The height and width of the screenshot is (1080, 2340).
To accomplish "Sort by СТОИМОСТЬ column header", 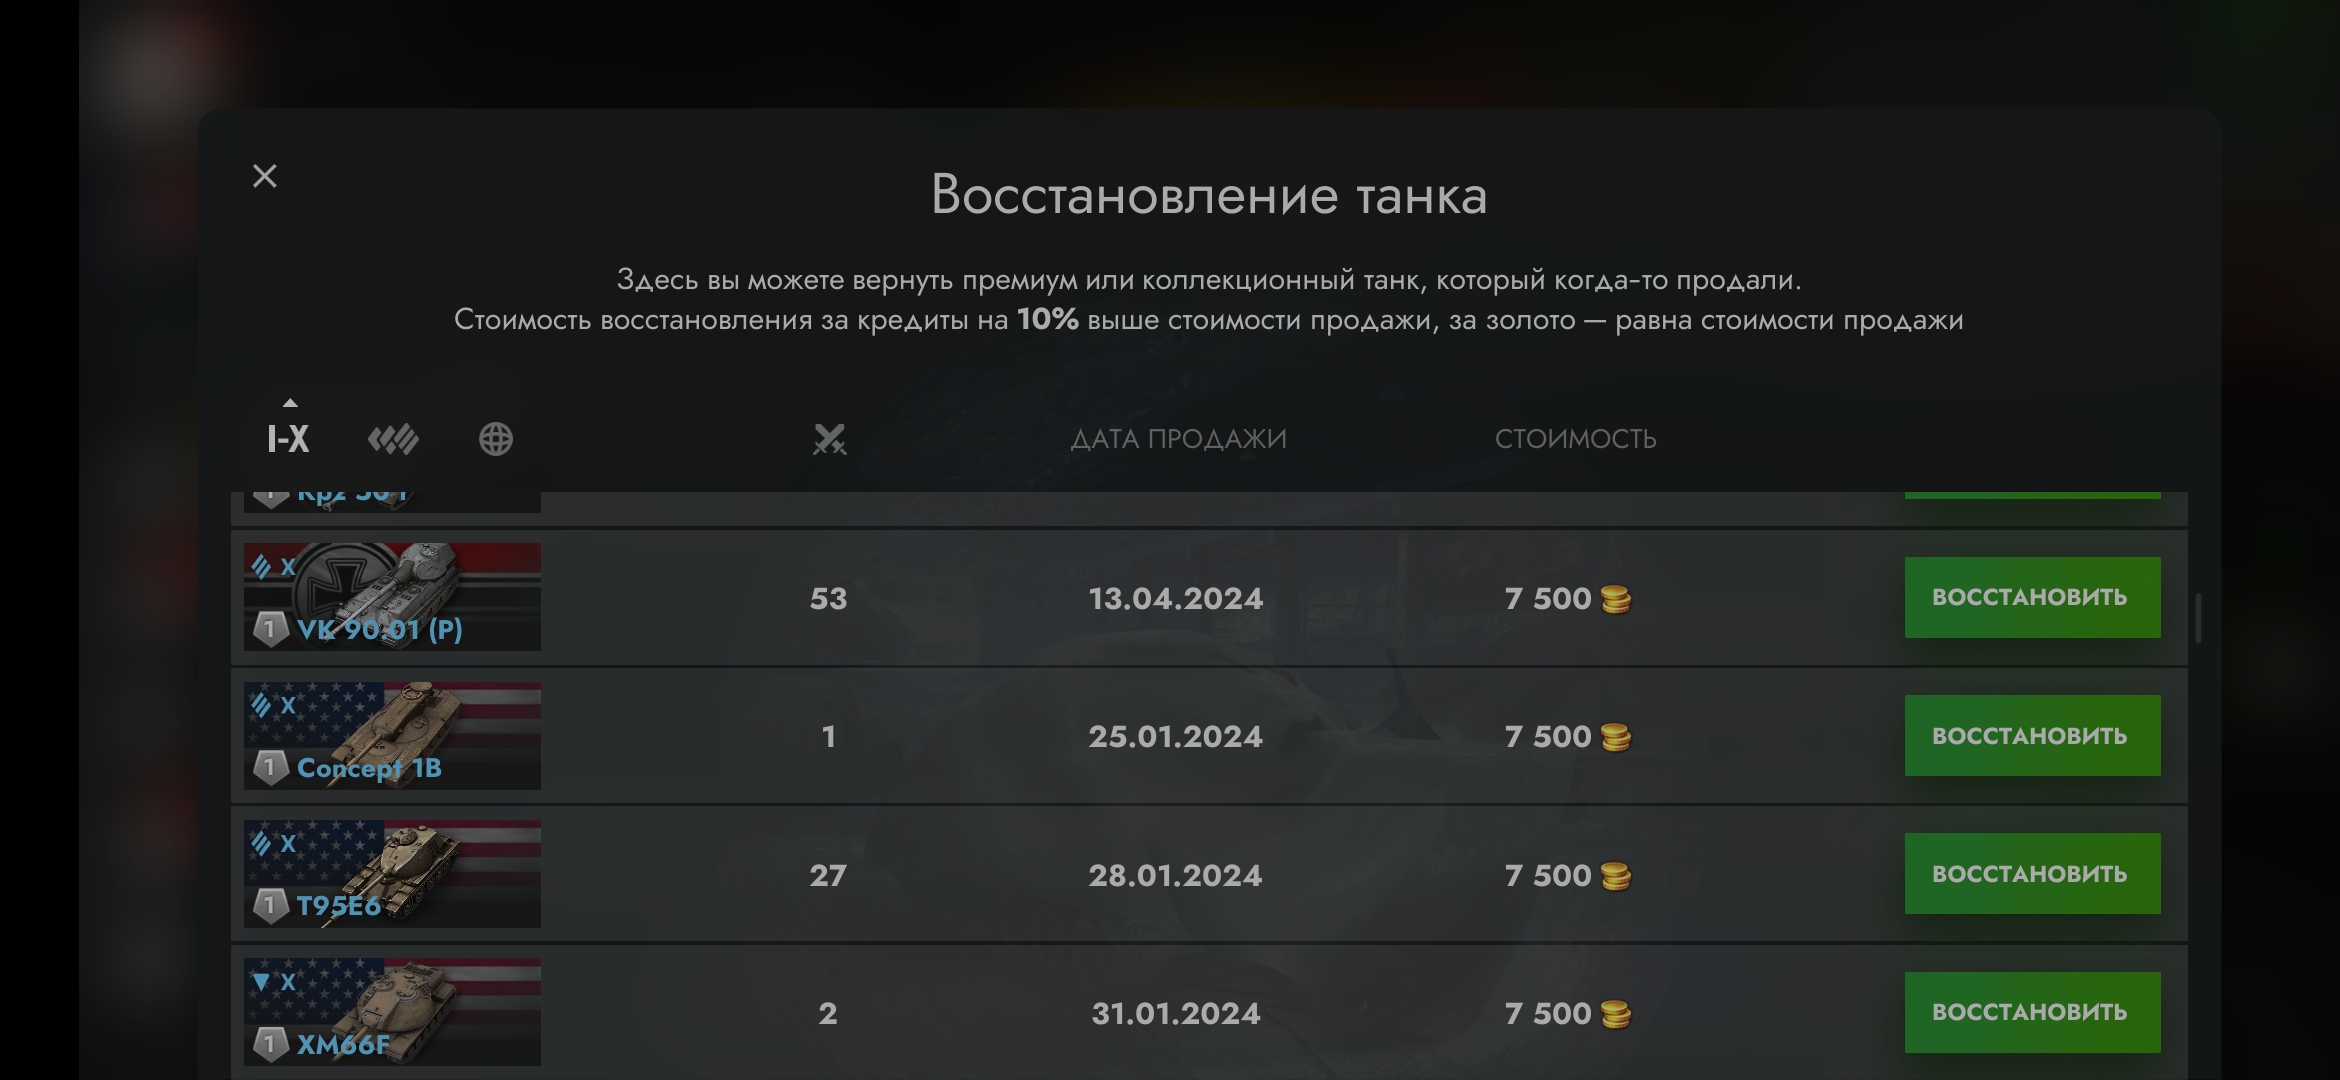I will (x=1575, y=439).
